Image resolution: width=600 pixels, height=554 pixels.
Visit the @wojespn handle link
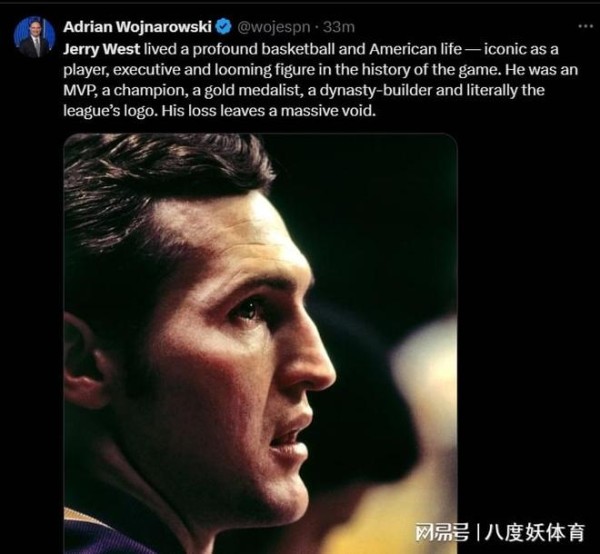(274, 27)
